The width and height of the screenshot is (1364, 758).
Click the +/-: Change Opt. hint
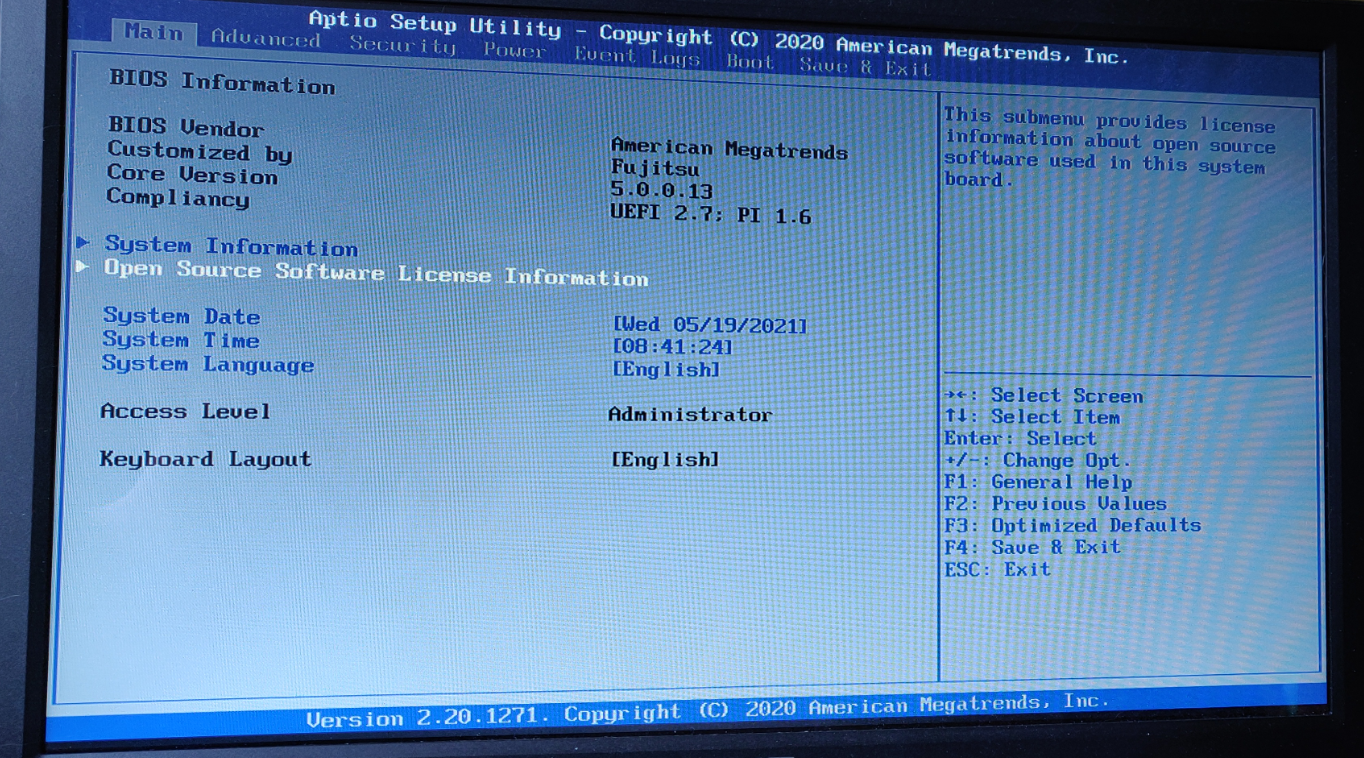pyautogui.click(x=1037, y=460)
